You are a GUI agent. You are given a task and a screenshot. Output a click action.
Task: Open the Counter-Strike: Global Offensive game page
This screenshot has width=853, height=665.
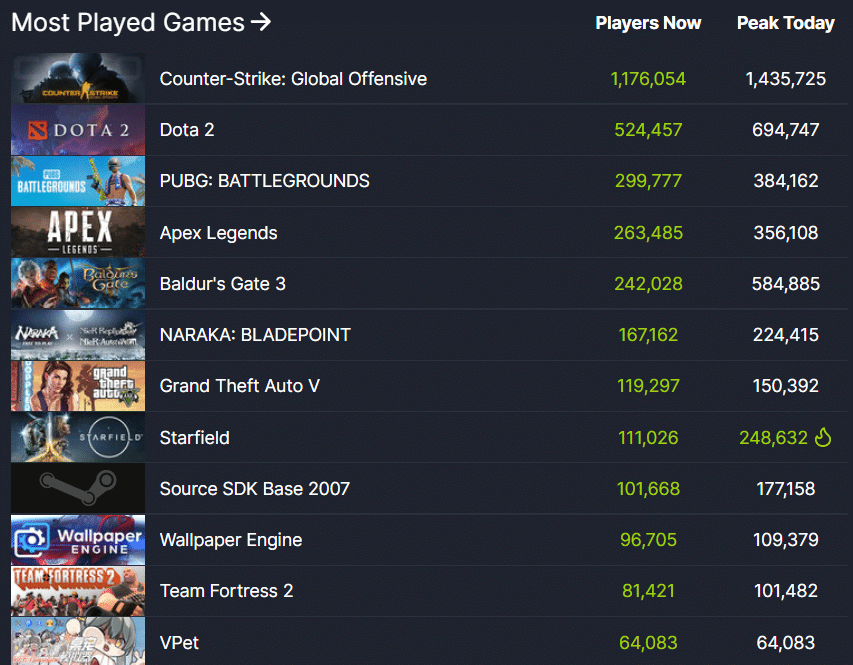click(x=293, y=78)
